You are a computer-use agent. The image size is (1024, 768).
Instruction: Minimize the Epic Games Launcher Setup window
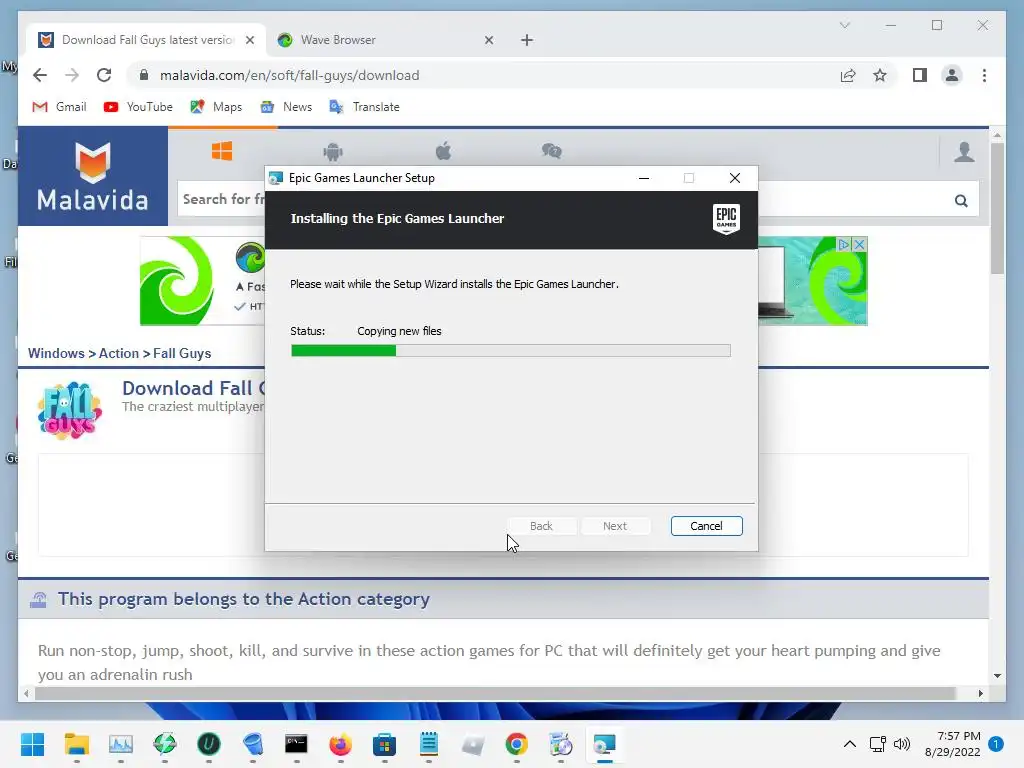coord(644,178)
